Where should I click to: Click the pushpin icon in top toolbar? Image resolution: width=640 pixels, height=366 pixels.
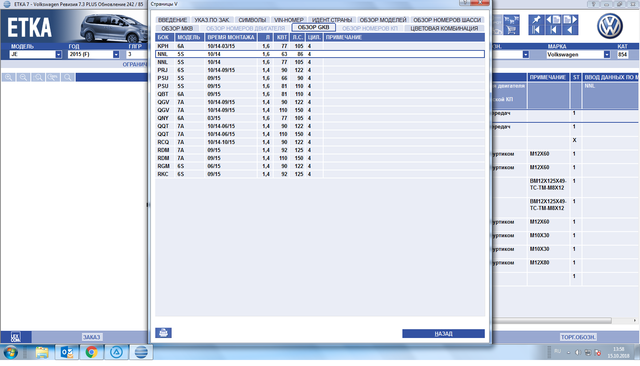pos(536,20)
